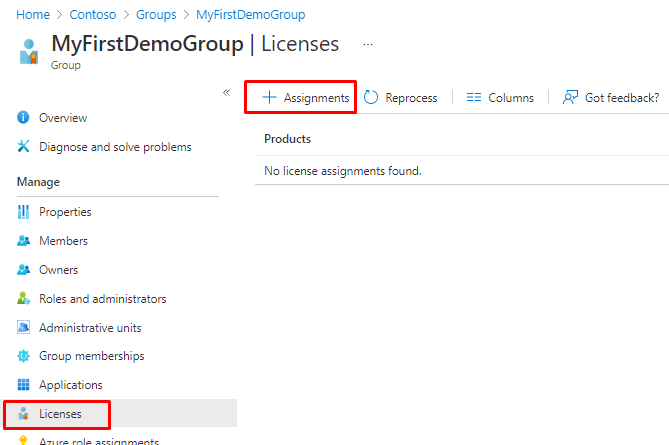
Task: Click the Applications grid icon
Action: click(24, 385)
